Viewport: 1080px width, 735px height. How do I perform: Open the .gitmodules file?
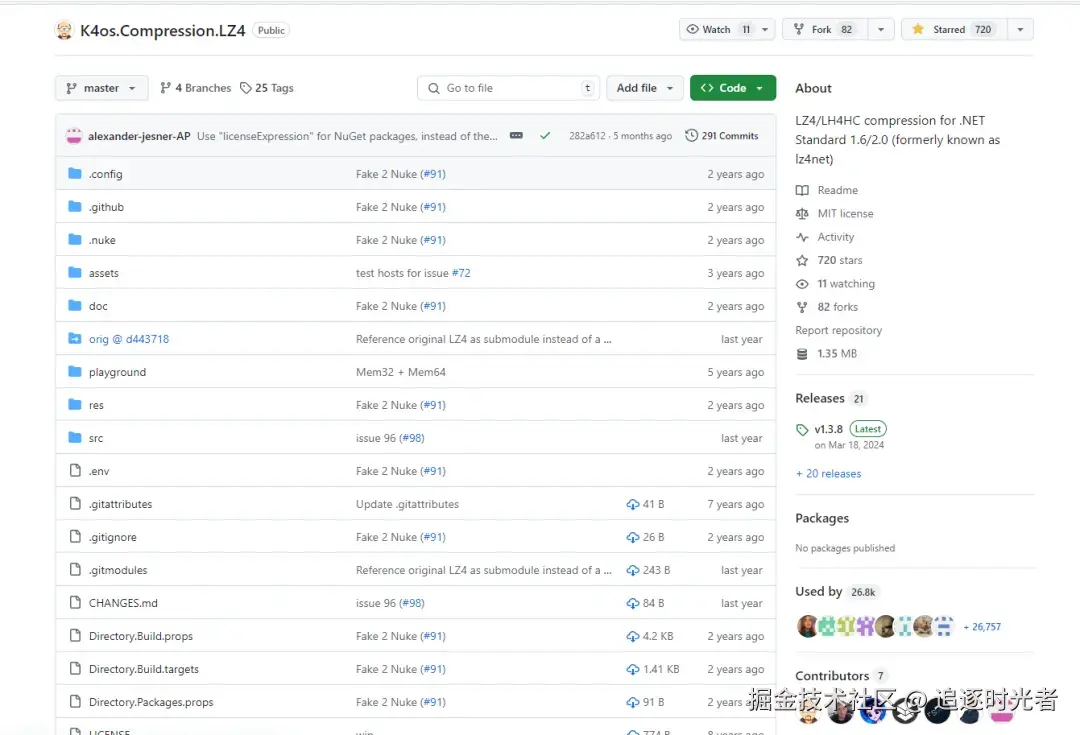coord(118,570)
